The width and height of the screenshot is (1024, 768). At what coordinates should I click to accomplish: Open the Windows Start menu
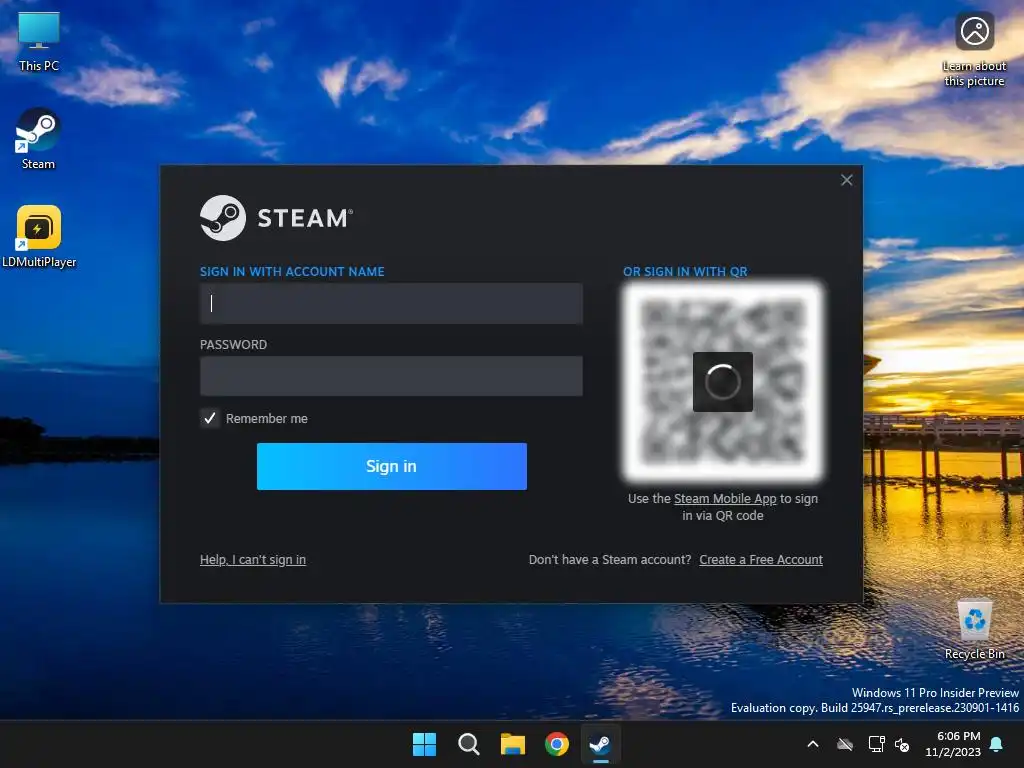(x=424, y=744)
